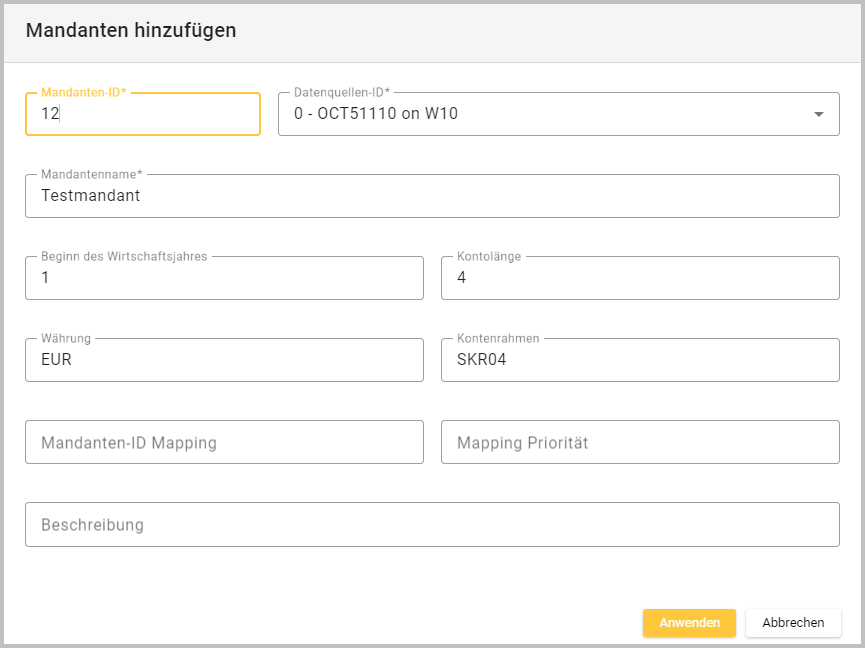Viewport: 865px width, 648px height.
Task: Click the 'Mandanten hinzufügen' dialog title
Action: [131, 30]
